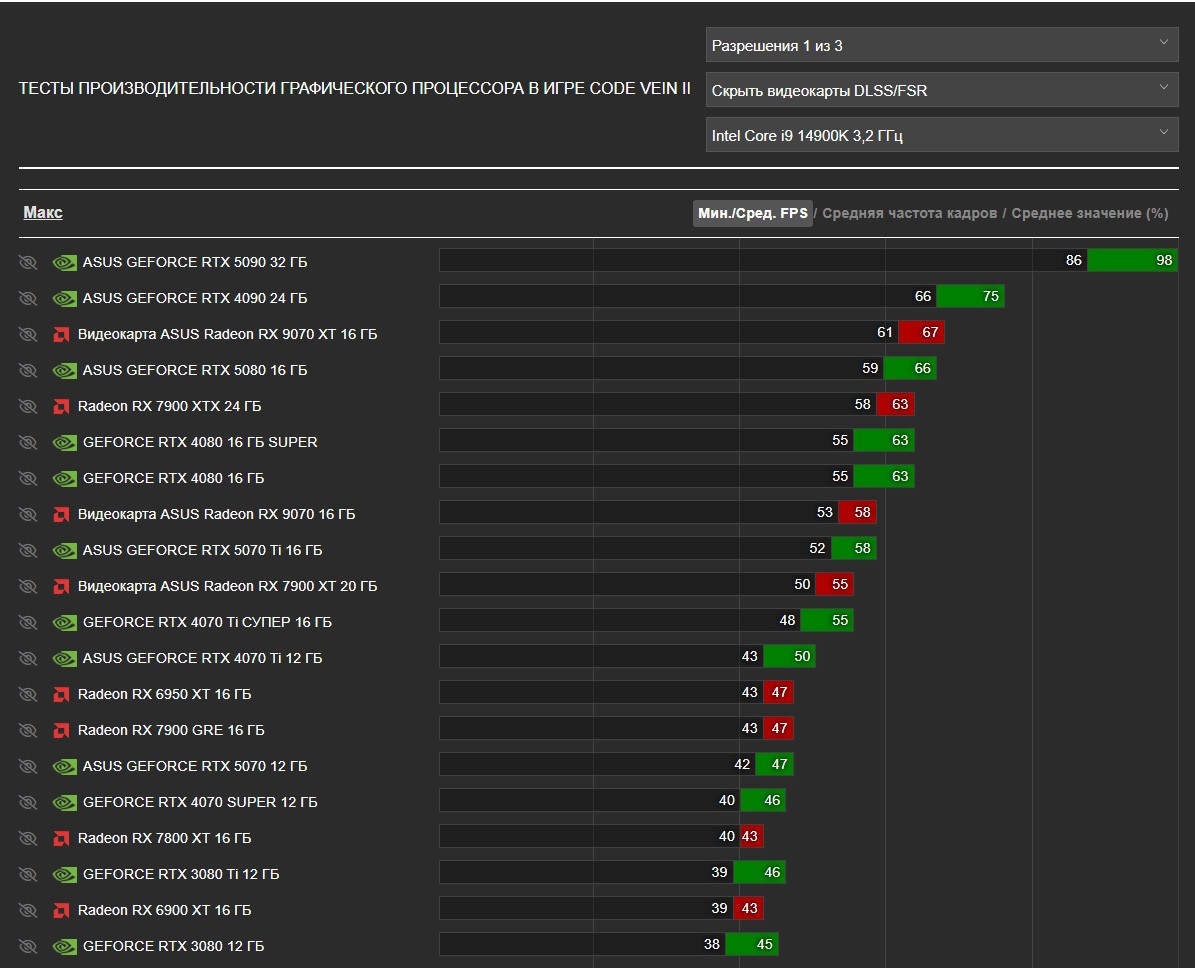Click NVIDIA logo beside RTX 3080 Ti 12 ГБ
Viewport: 1195px width, 968px height.
[x=65, y=874]
